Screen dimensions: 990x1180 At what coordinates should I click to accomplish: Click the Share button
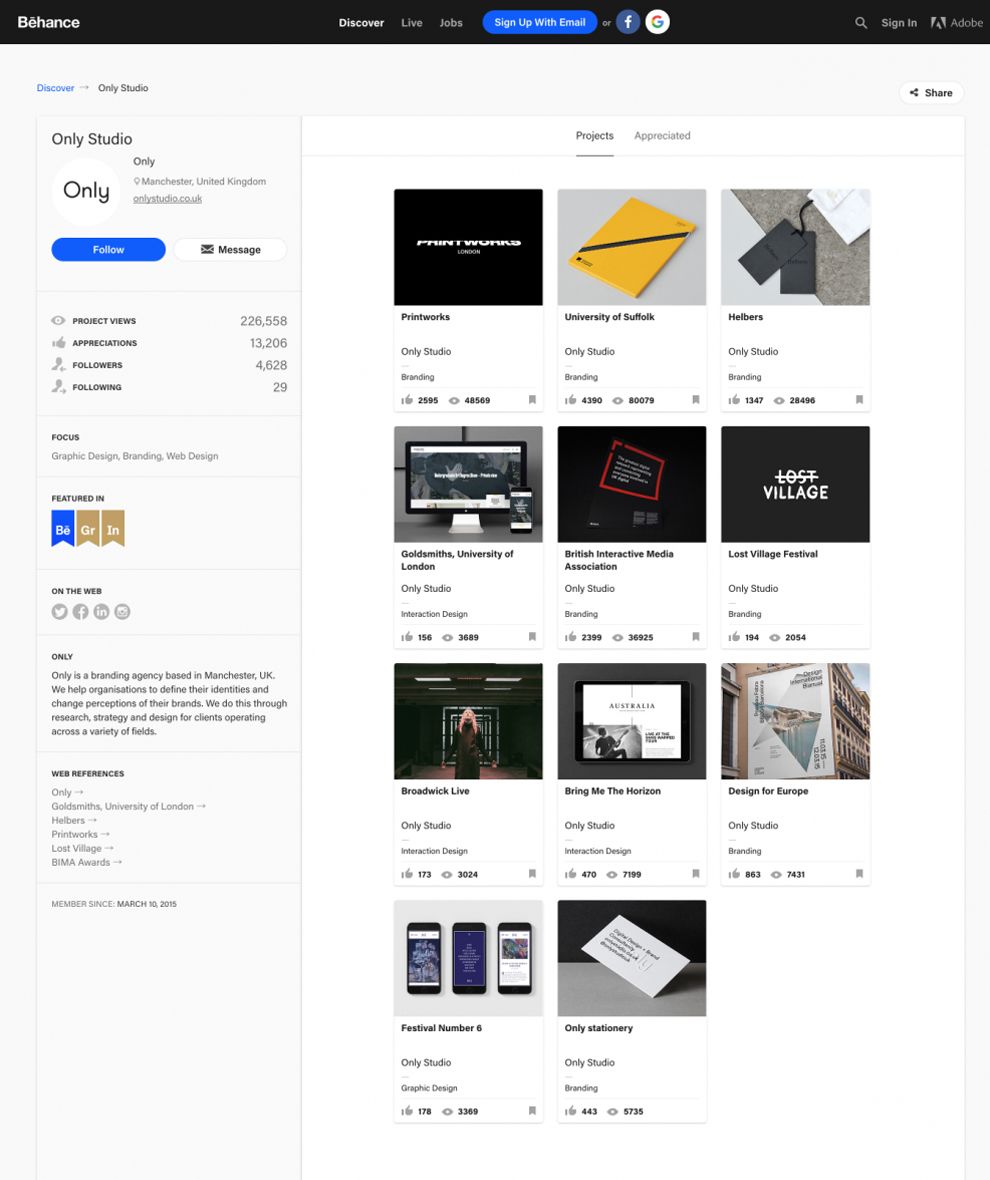tap(931, 93)
